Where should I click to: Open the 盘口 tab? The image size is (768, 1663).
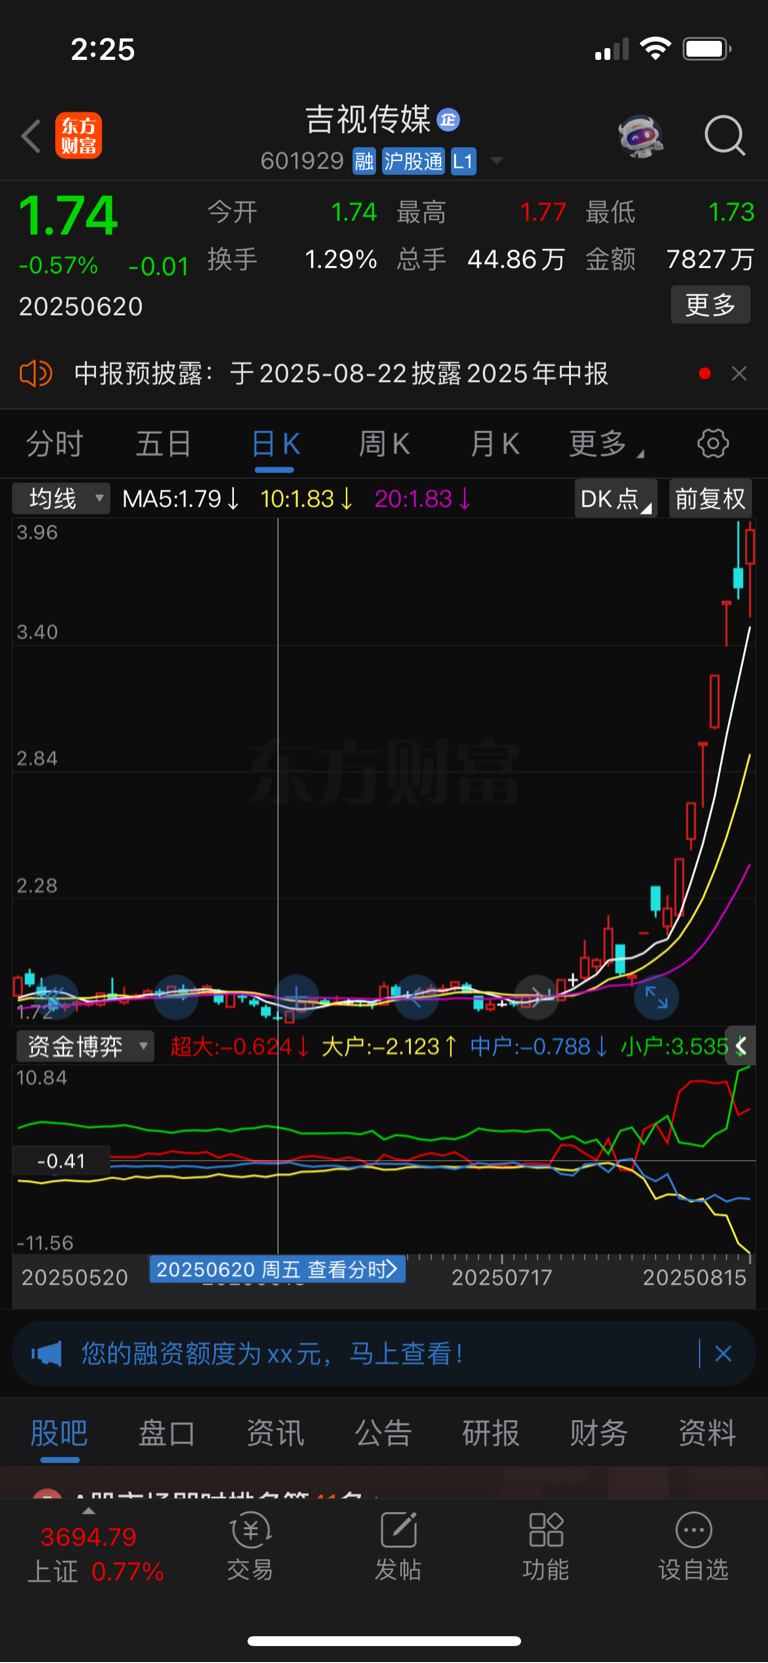click(x=167, y=1433)
